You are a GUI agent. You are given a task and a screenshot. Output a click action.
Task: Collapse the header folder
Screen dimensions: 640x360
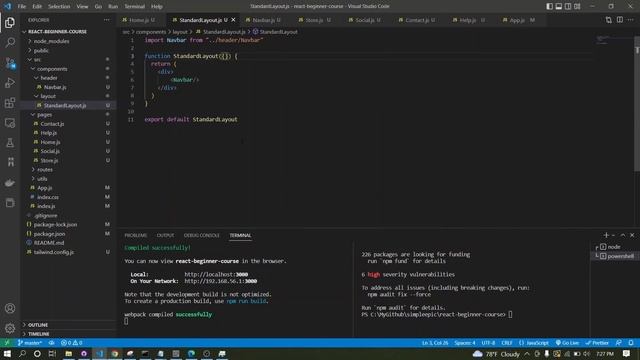pos(49,78)
